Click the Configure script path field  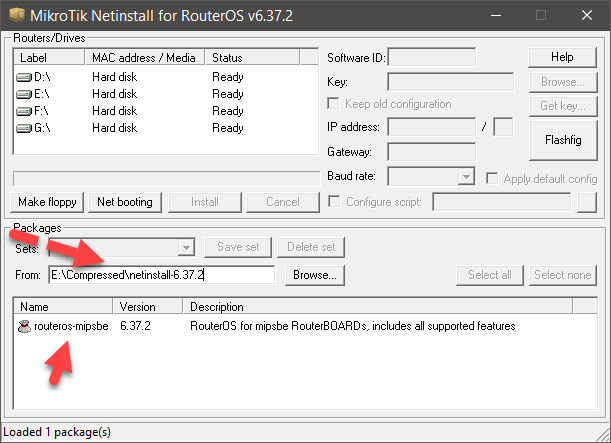pyautogui.click(x=502, y=202)
